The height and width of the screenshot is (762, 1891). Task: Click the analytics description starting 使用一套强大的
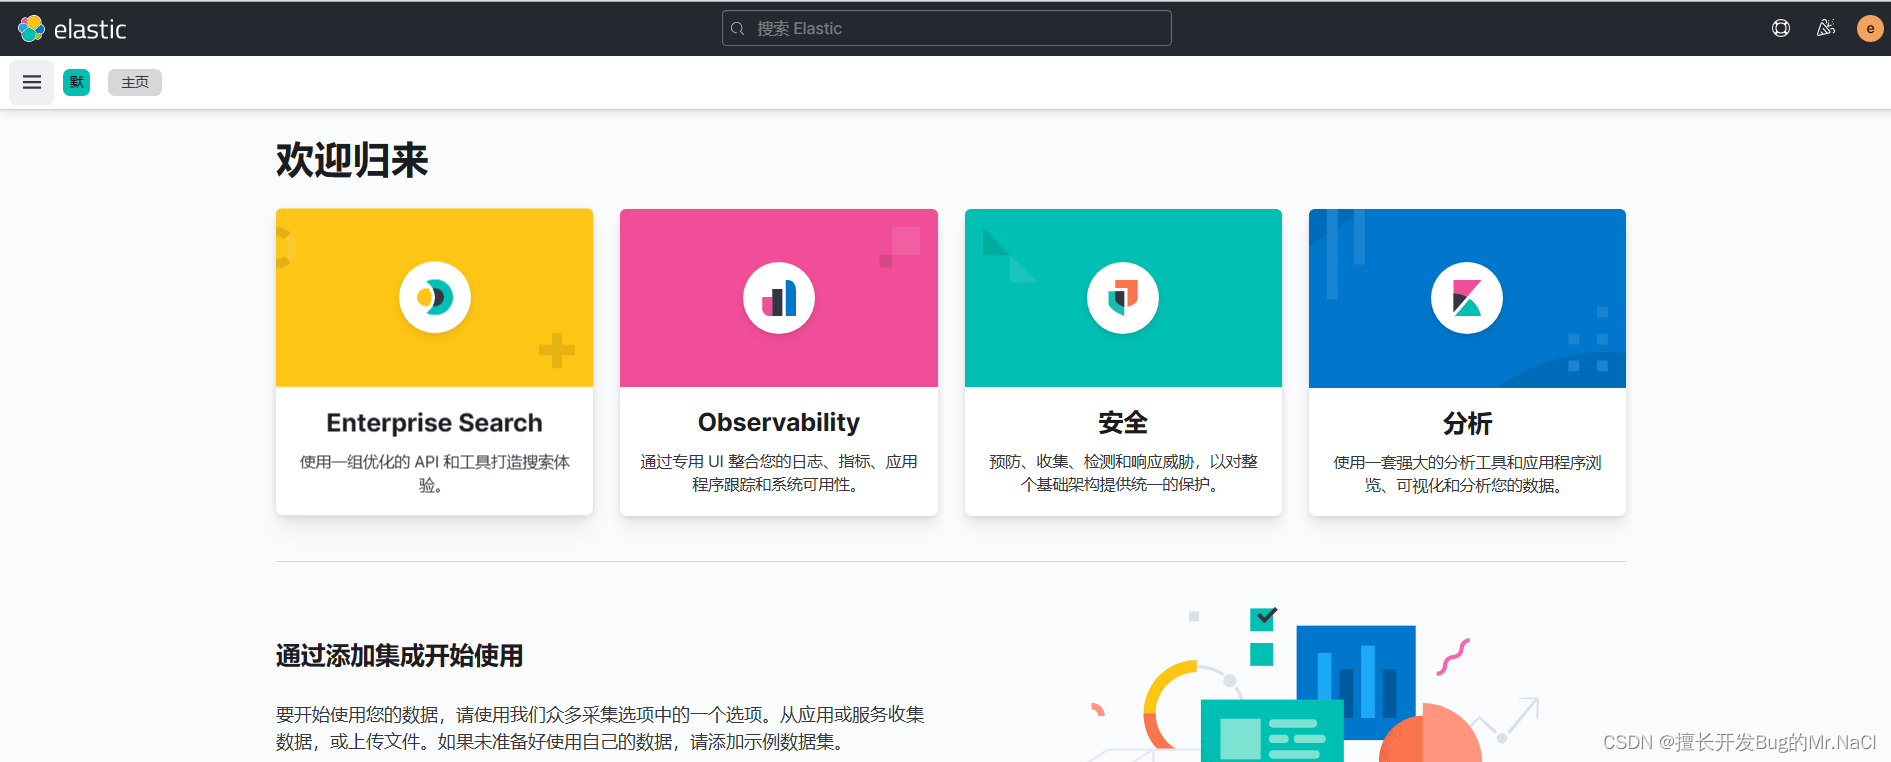pos(1467,474)
